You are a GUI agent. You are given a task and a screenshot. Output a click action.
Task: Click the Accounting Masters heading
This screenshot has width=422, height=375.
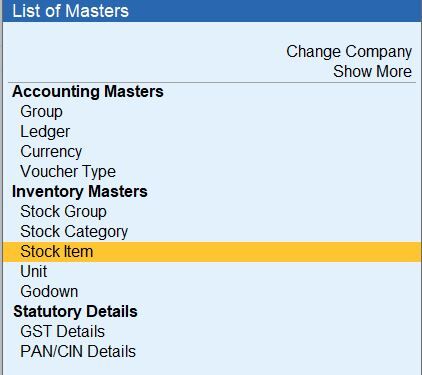(x=88, y=91)
